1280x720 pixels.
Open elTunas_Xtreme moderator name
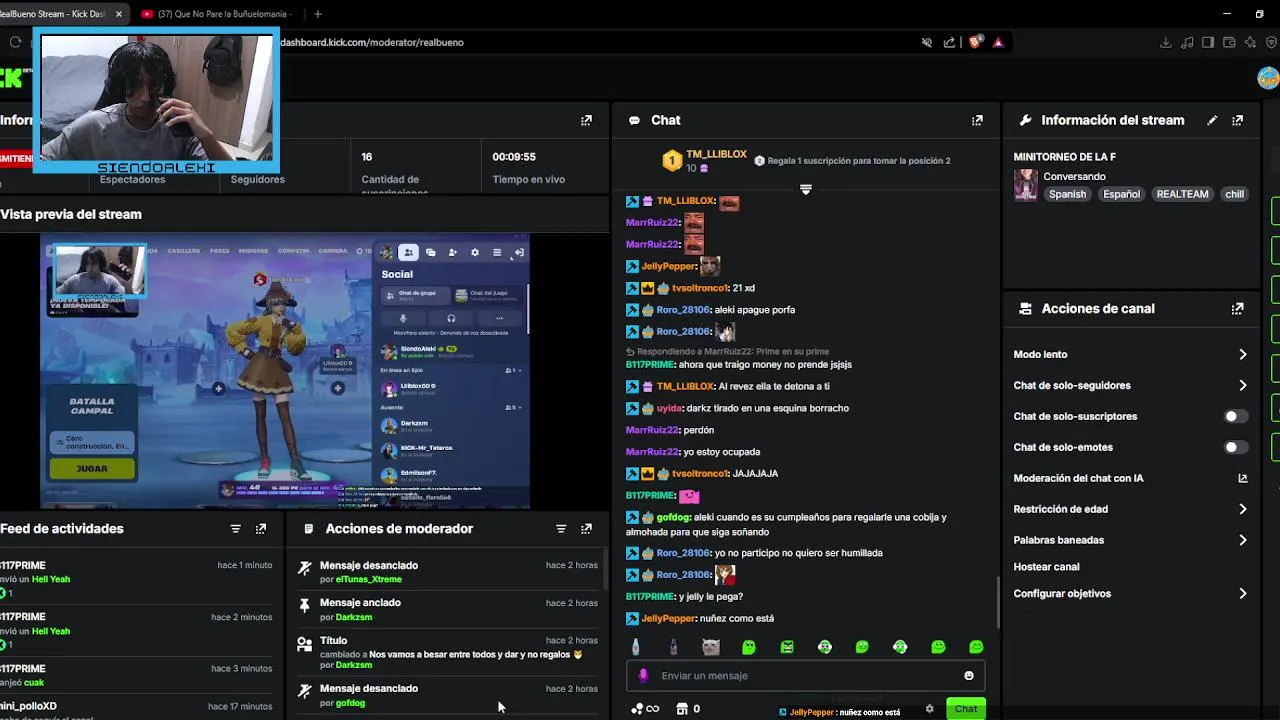369,580
